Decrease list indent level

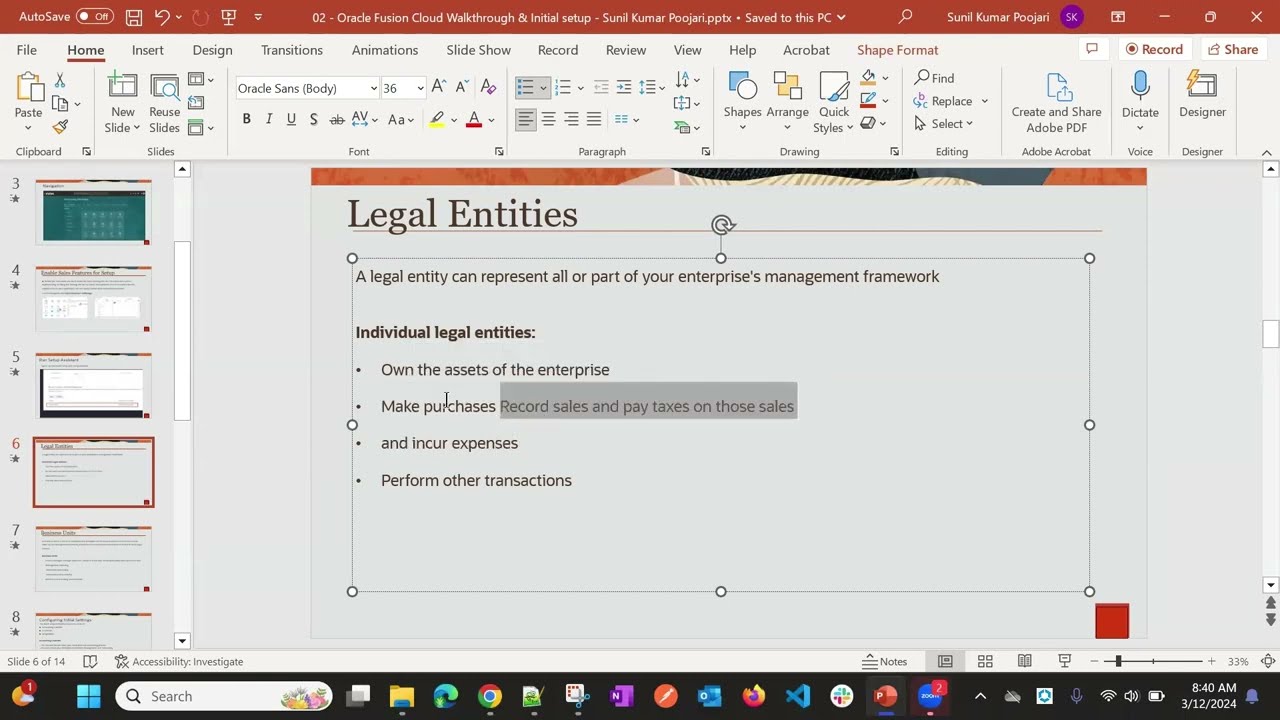click(602, 88)
